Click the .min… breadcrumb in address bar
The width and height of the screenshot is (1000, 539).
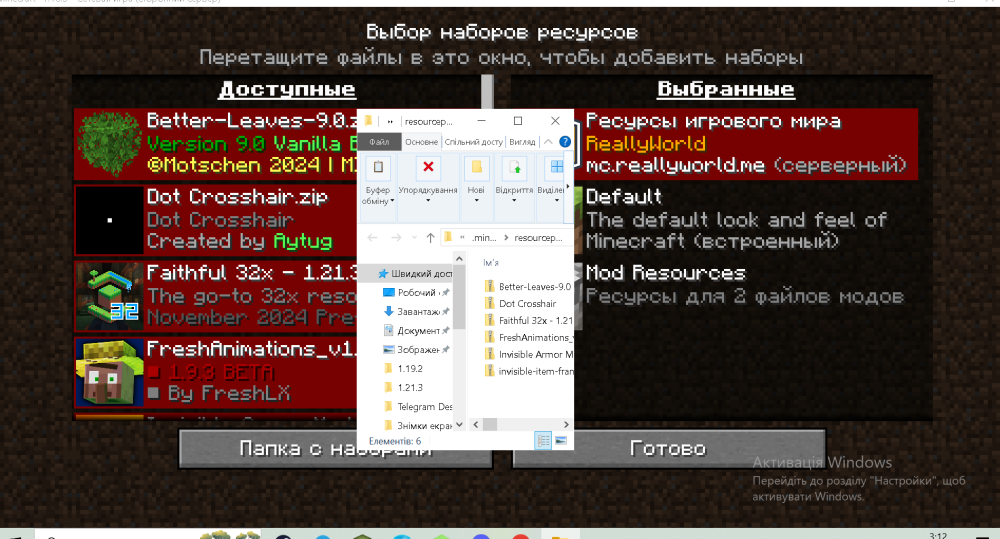pyautogui.click(x=484, y=238)
